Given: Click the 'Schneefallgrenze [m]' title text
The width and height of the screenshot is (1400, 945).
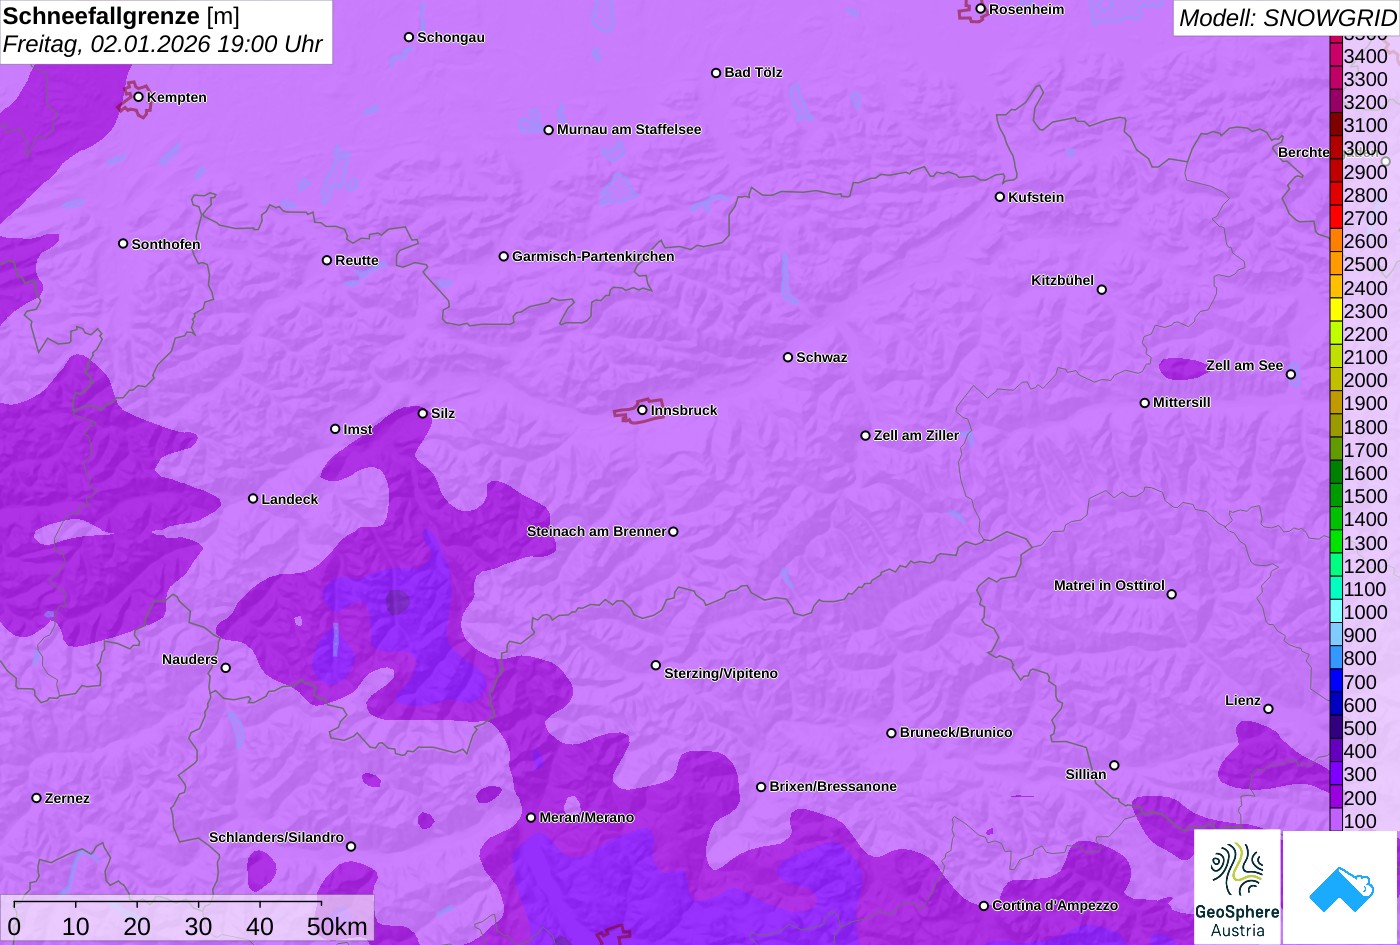Looking at the screenshot, I should coord(121,17).
